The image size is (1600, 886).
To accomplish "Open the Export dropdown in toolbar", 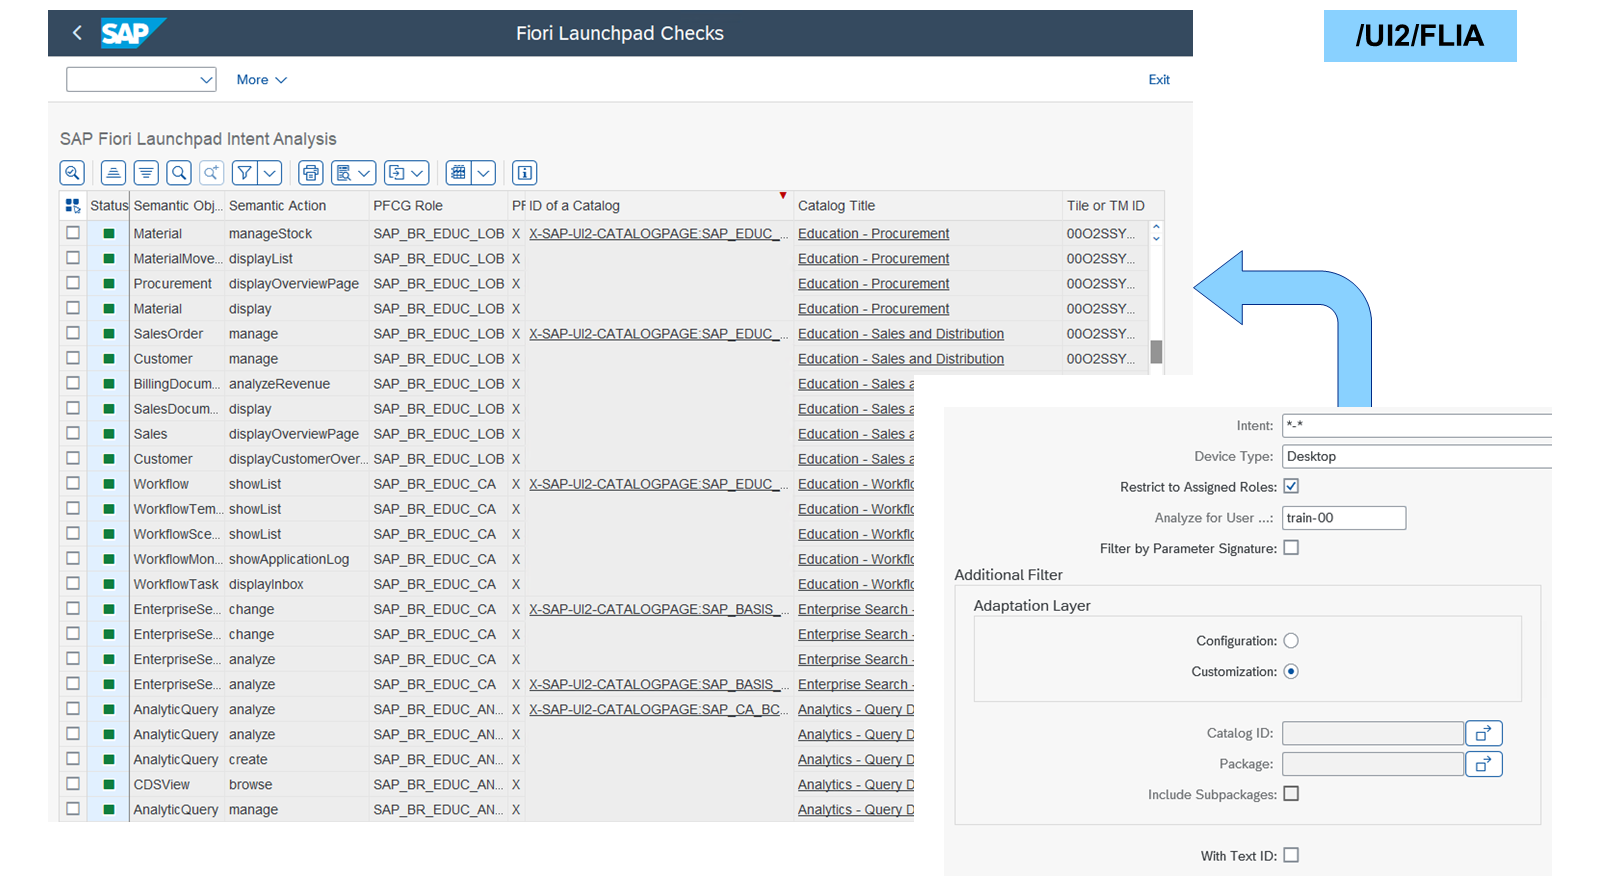I will pyautogui.click(x=407, y=173).
